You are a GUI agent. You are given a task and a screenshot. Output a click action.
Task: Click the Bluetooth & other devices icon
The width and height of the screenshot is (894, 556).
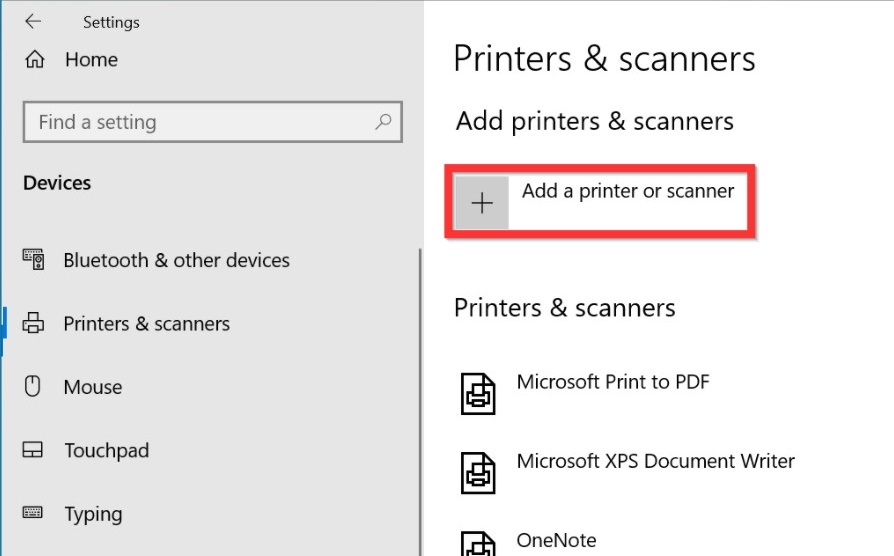[33, 260]
